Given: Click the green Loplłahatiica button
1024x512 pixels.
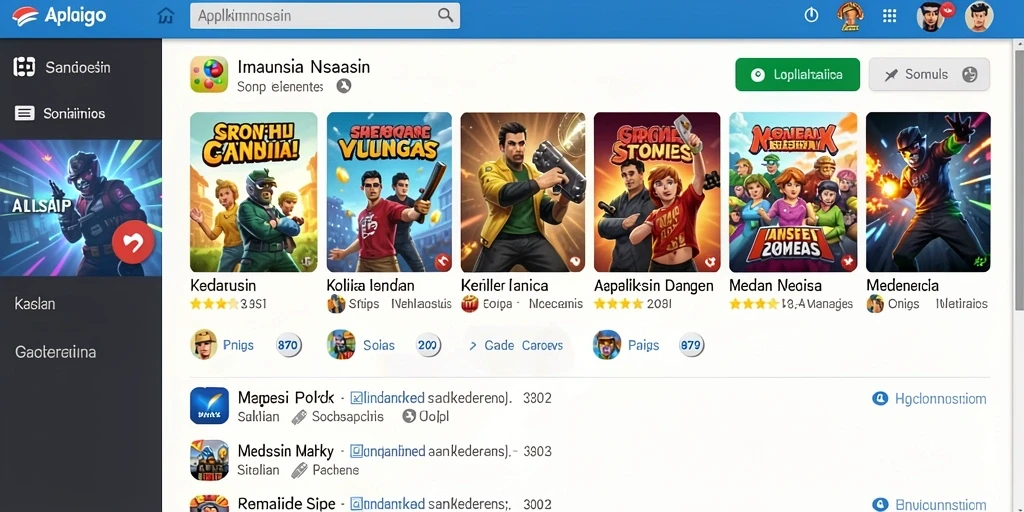Looking at the screenshot, I should (797, 74).
